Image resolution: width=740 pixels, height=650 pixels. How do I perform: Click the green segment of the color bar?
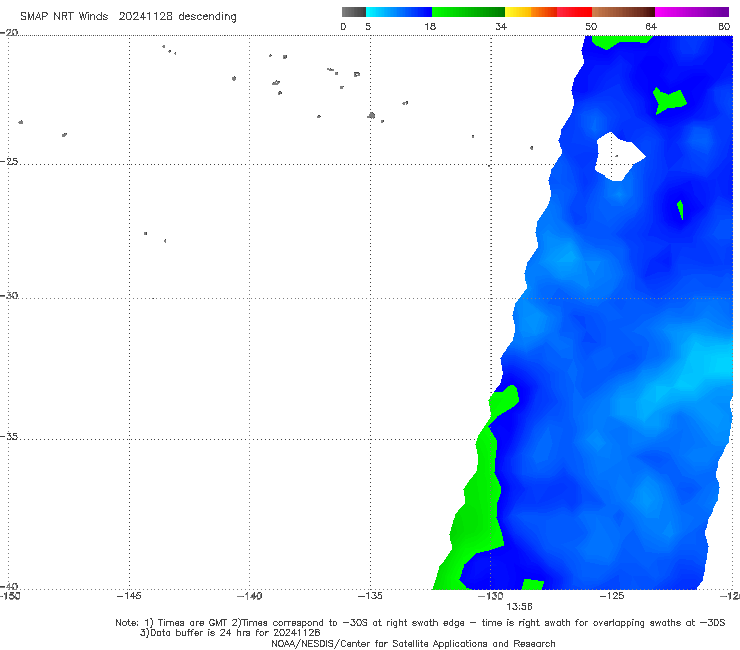coord(468,12)
